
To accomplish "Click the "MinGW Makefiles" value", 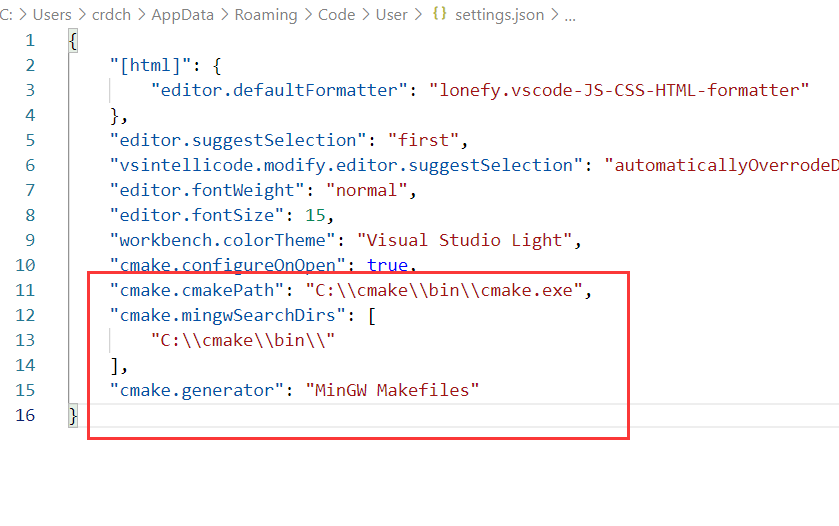I will pos(392,390).
